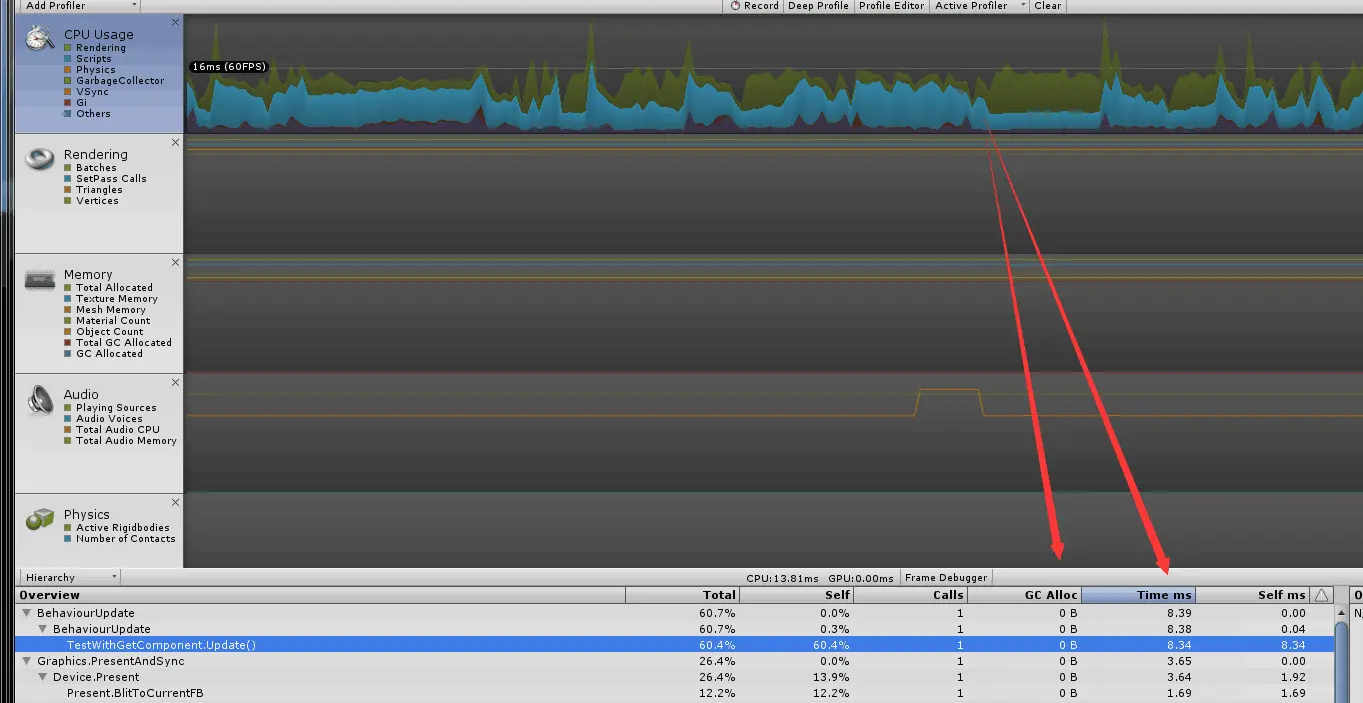
Task: Select the Present.BlitToCurrentFB row
Action: (x=675, y=693)
